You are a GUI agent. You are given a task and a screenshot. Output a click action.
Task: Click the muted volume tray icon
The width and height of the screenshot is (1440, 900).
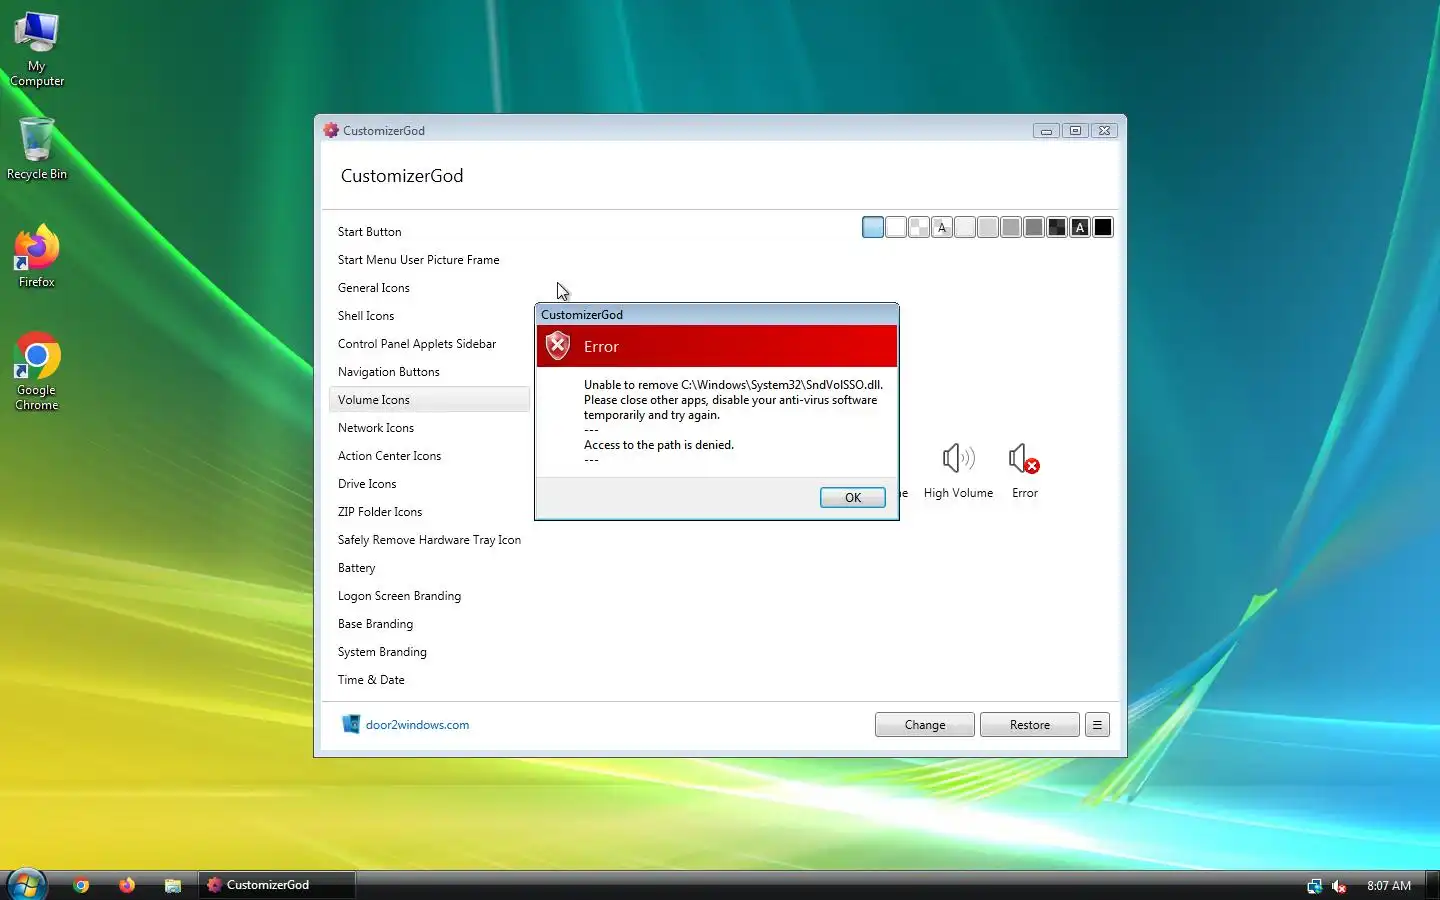coord(1340,886)
